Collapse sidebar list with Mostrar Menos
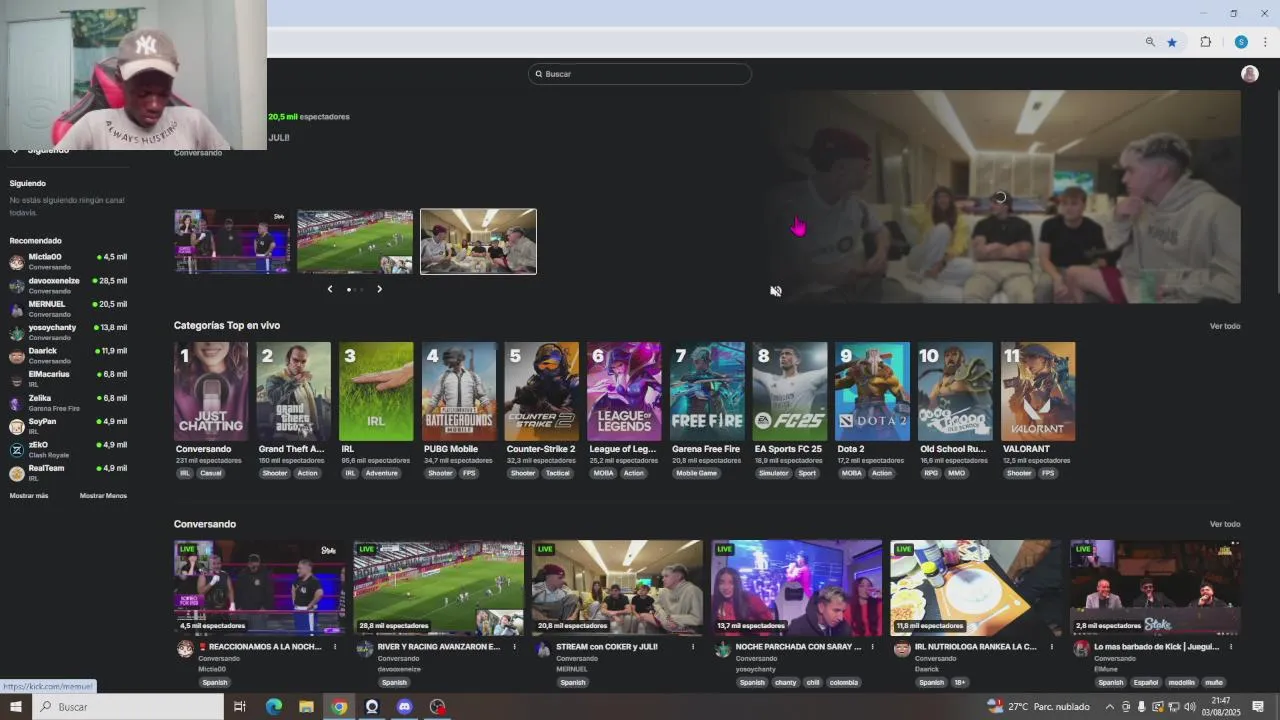1280x720 pixels. coord(103,496)
